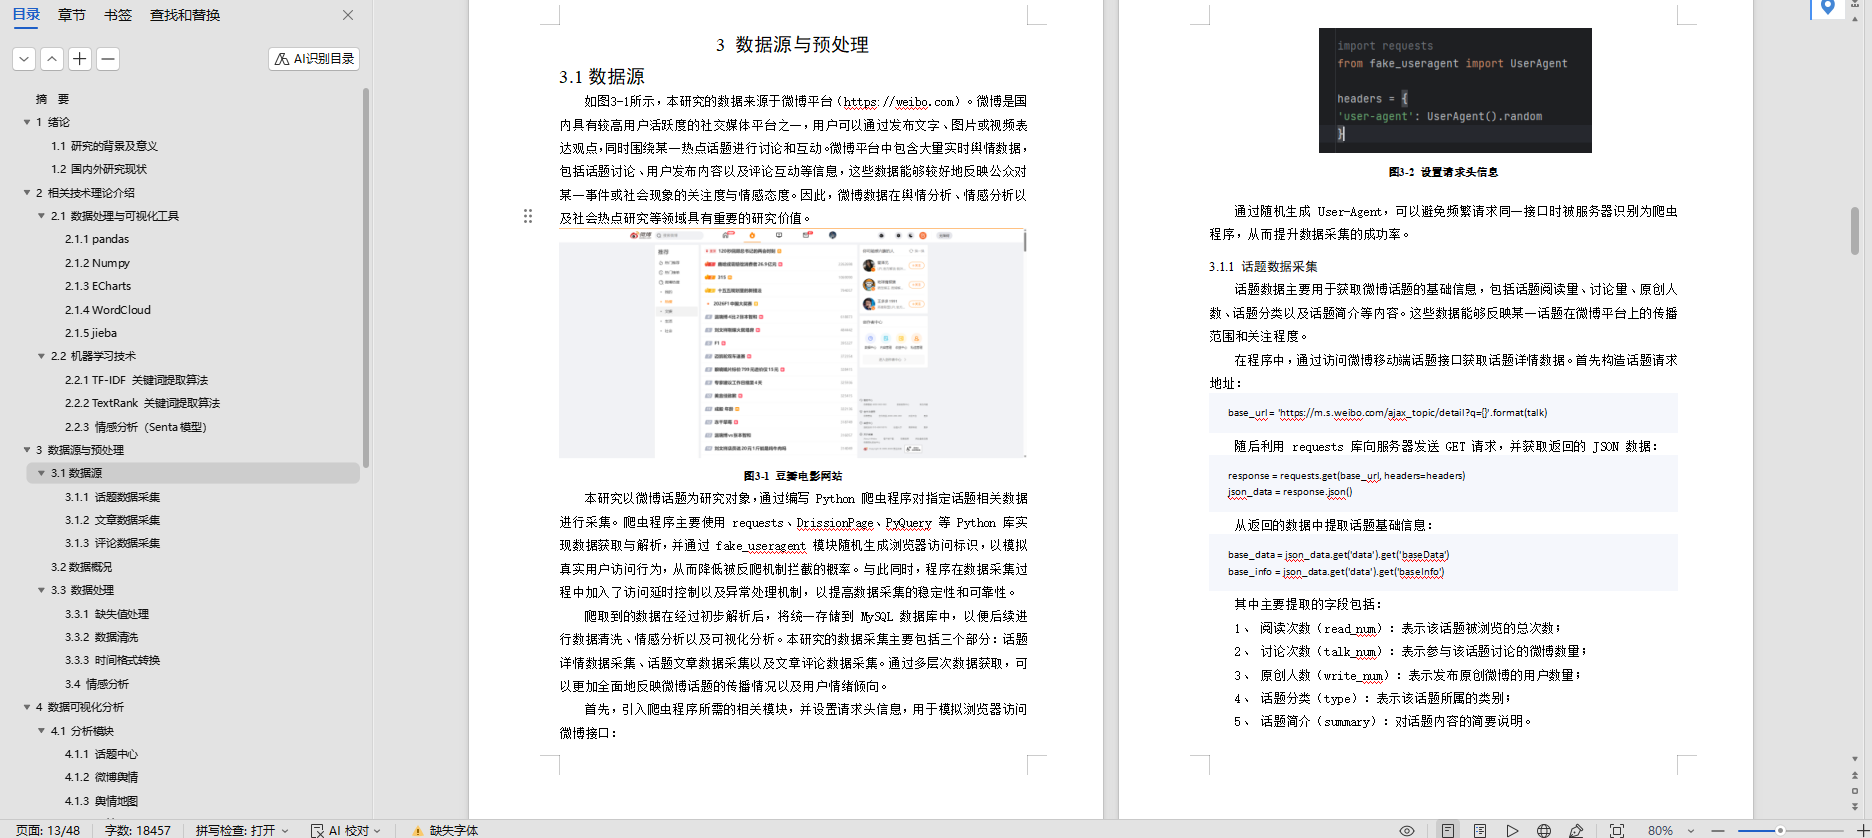Open outline entry 2.1.2 Numpy
Image resolution: width=1872 pixels, height=838 pixels.
point(97,263)
